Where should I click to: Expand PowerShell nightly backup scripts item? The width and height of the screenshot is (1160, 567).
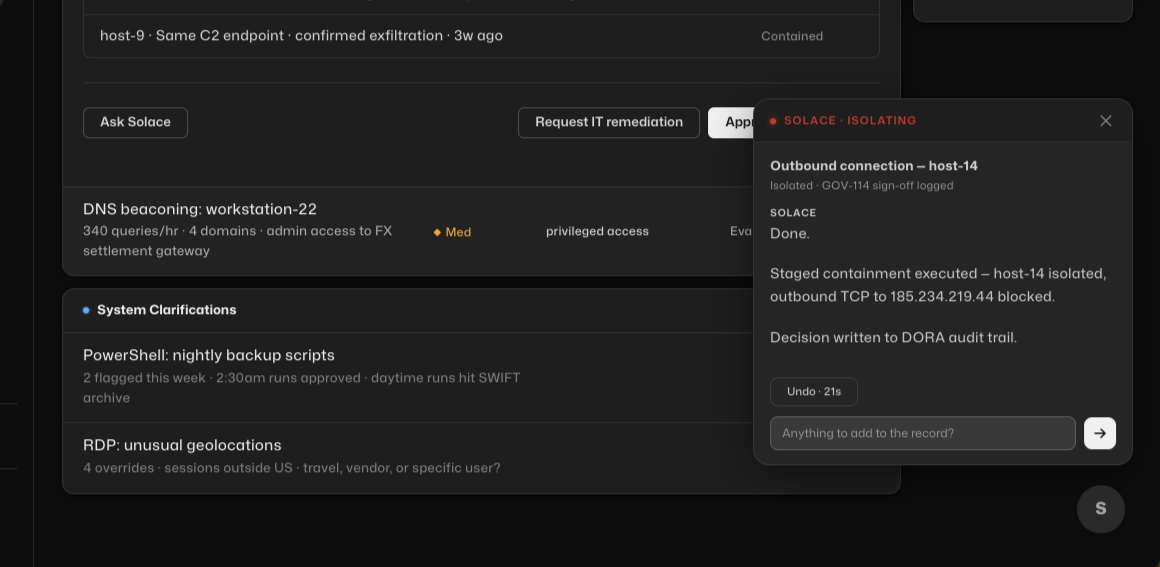[x=408, y=377]
